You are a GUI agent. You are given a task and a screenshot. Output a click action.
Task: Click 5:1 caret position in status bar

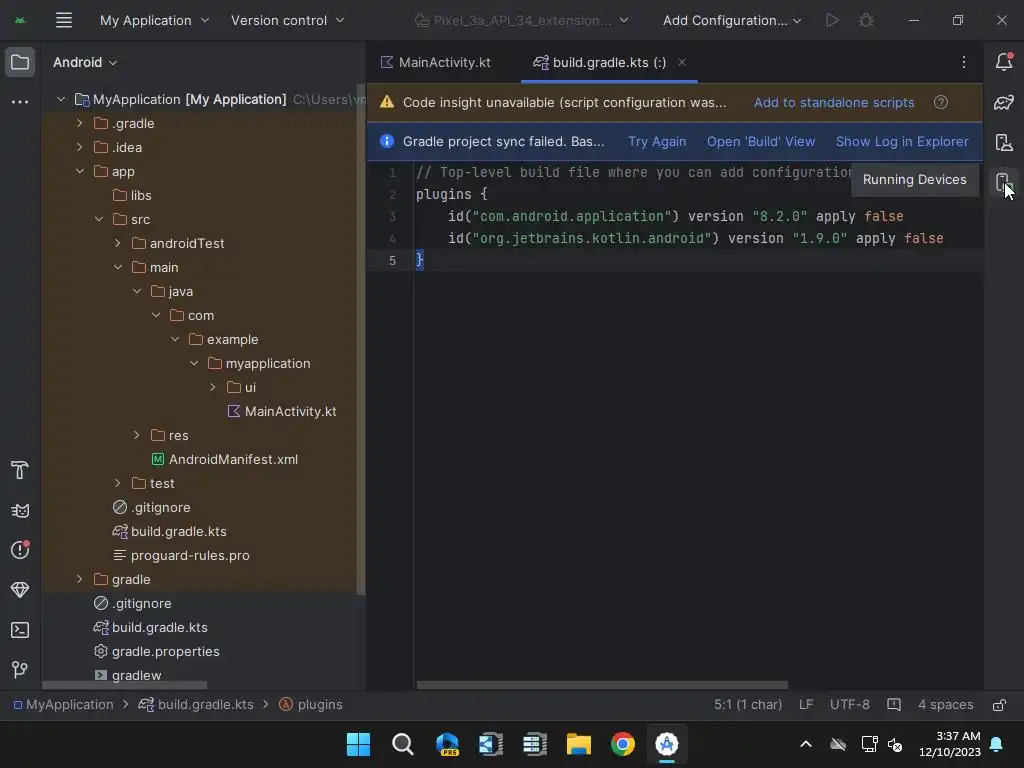point(748,705)
